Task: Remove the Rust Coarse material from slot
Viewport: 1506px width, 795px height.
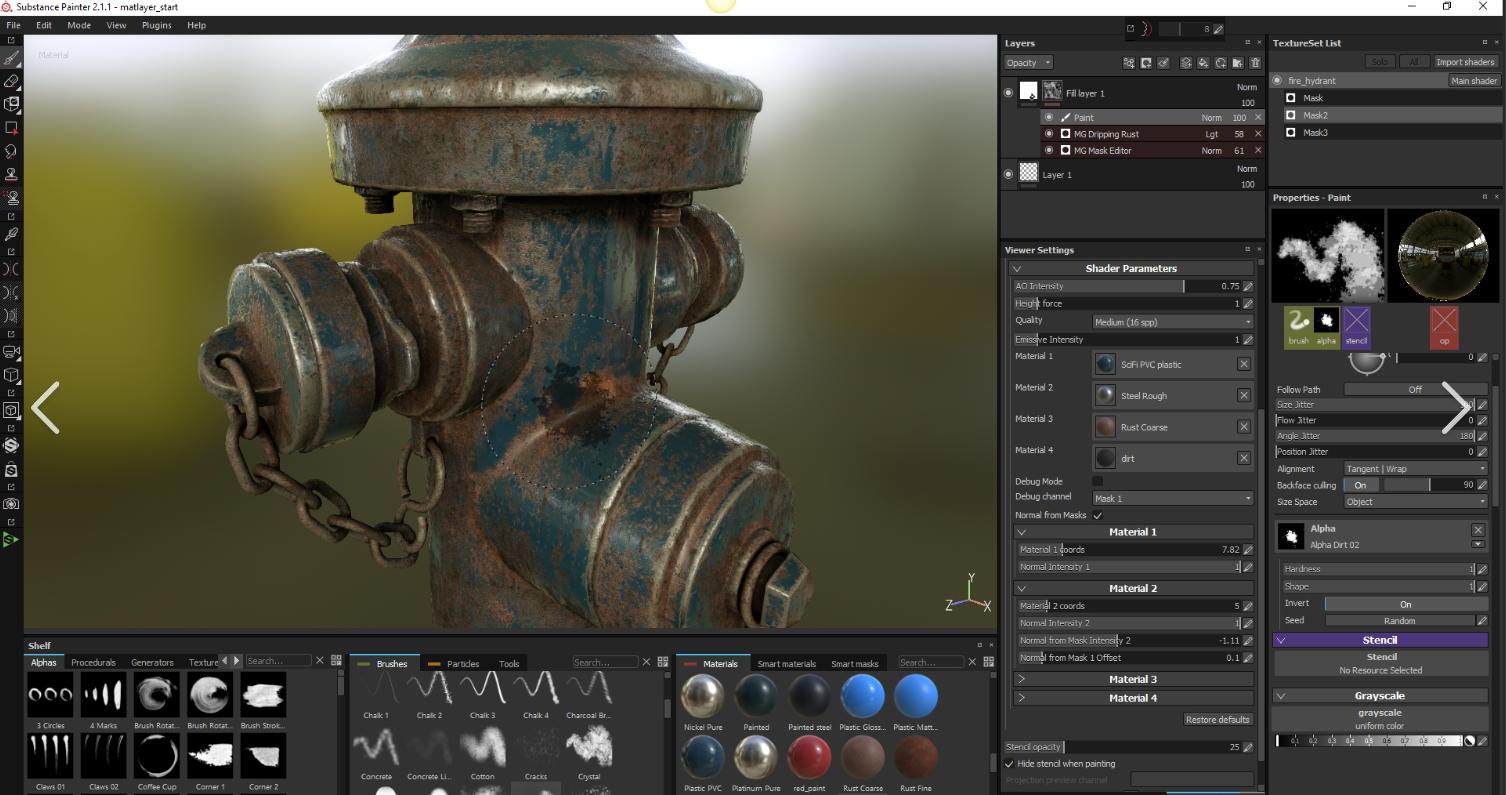Action: click(x=1244, y=427)
